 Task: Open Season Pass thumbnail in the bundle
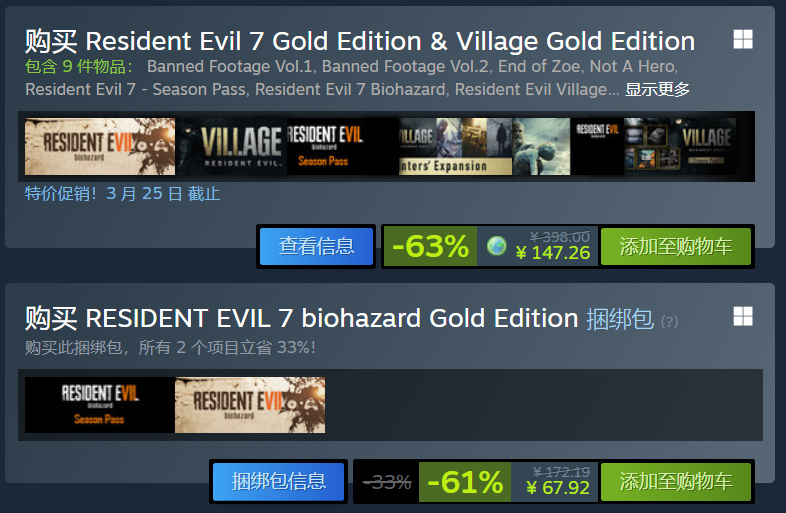(100, 405)
